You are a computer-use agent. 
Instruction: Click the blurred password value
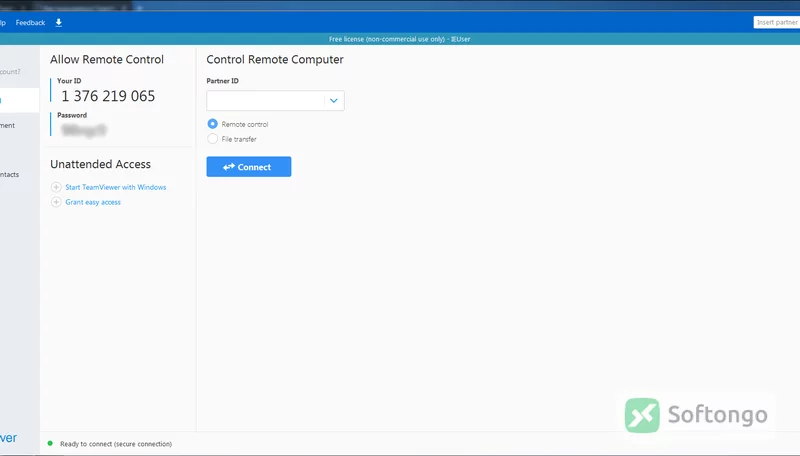83,131
